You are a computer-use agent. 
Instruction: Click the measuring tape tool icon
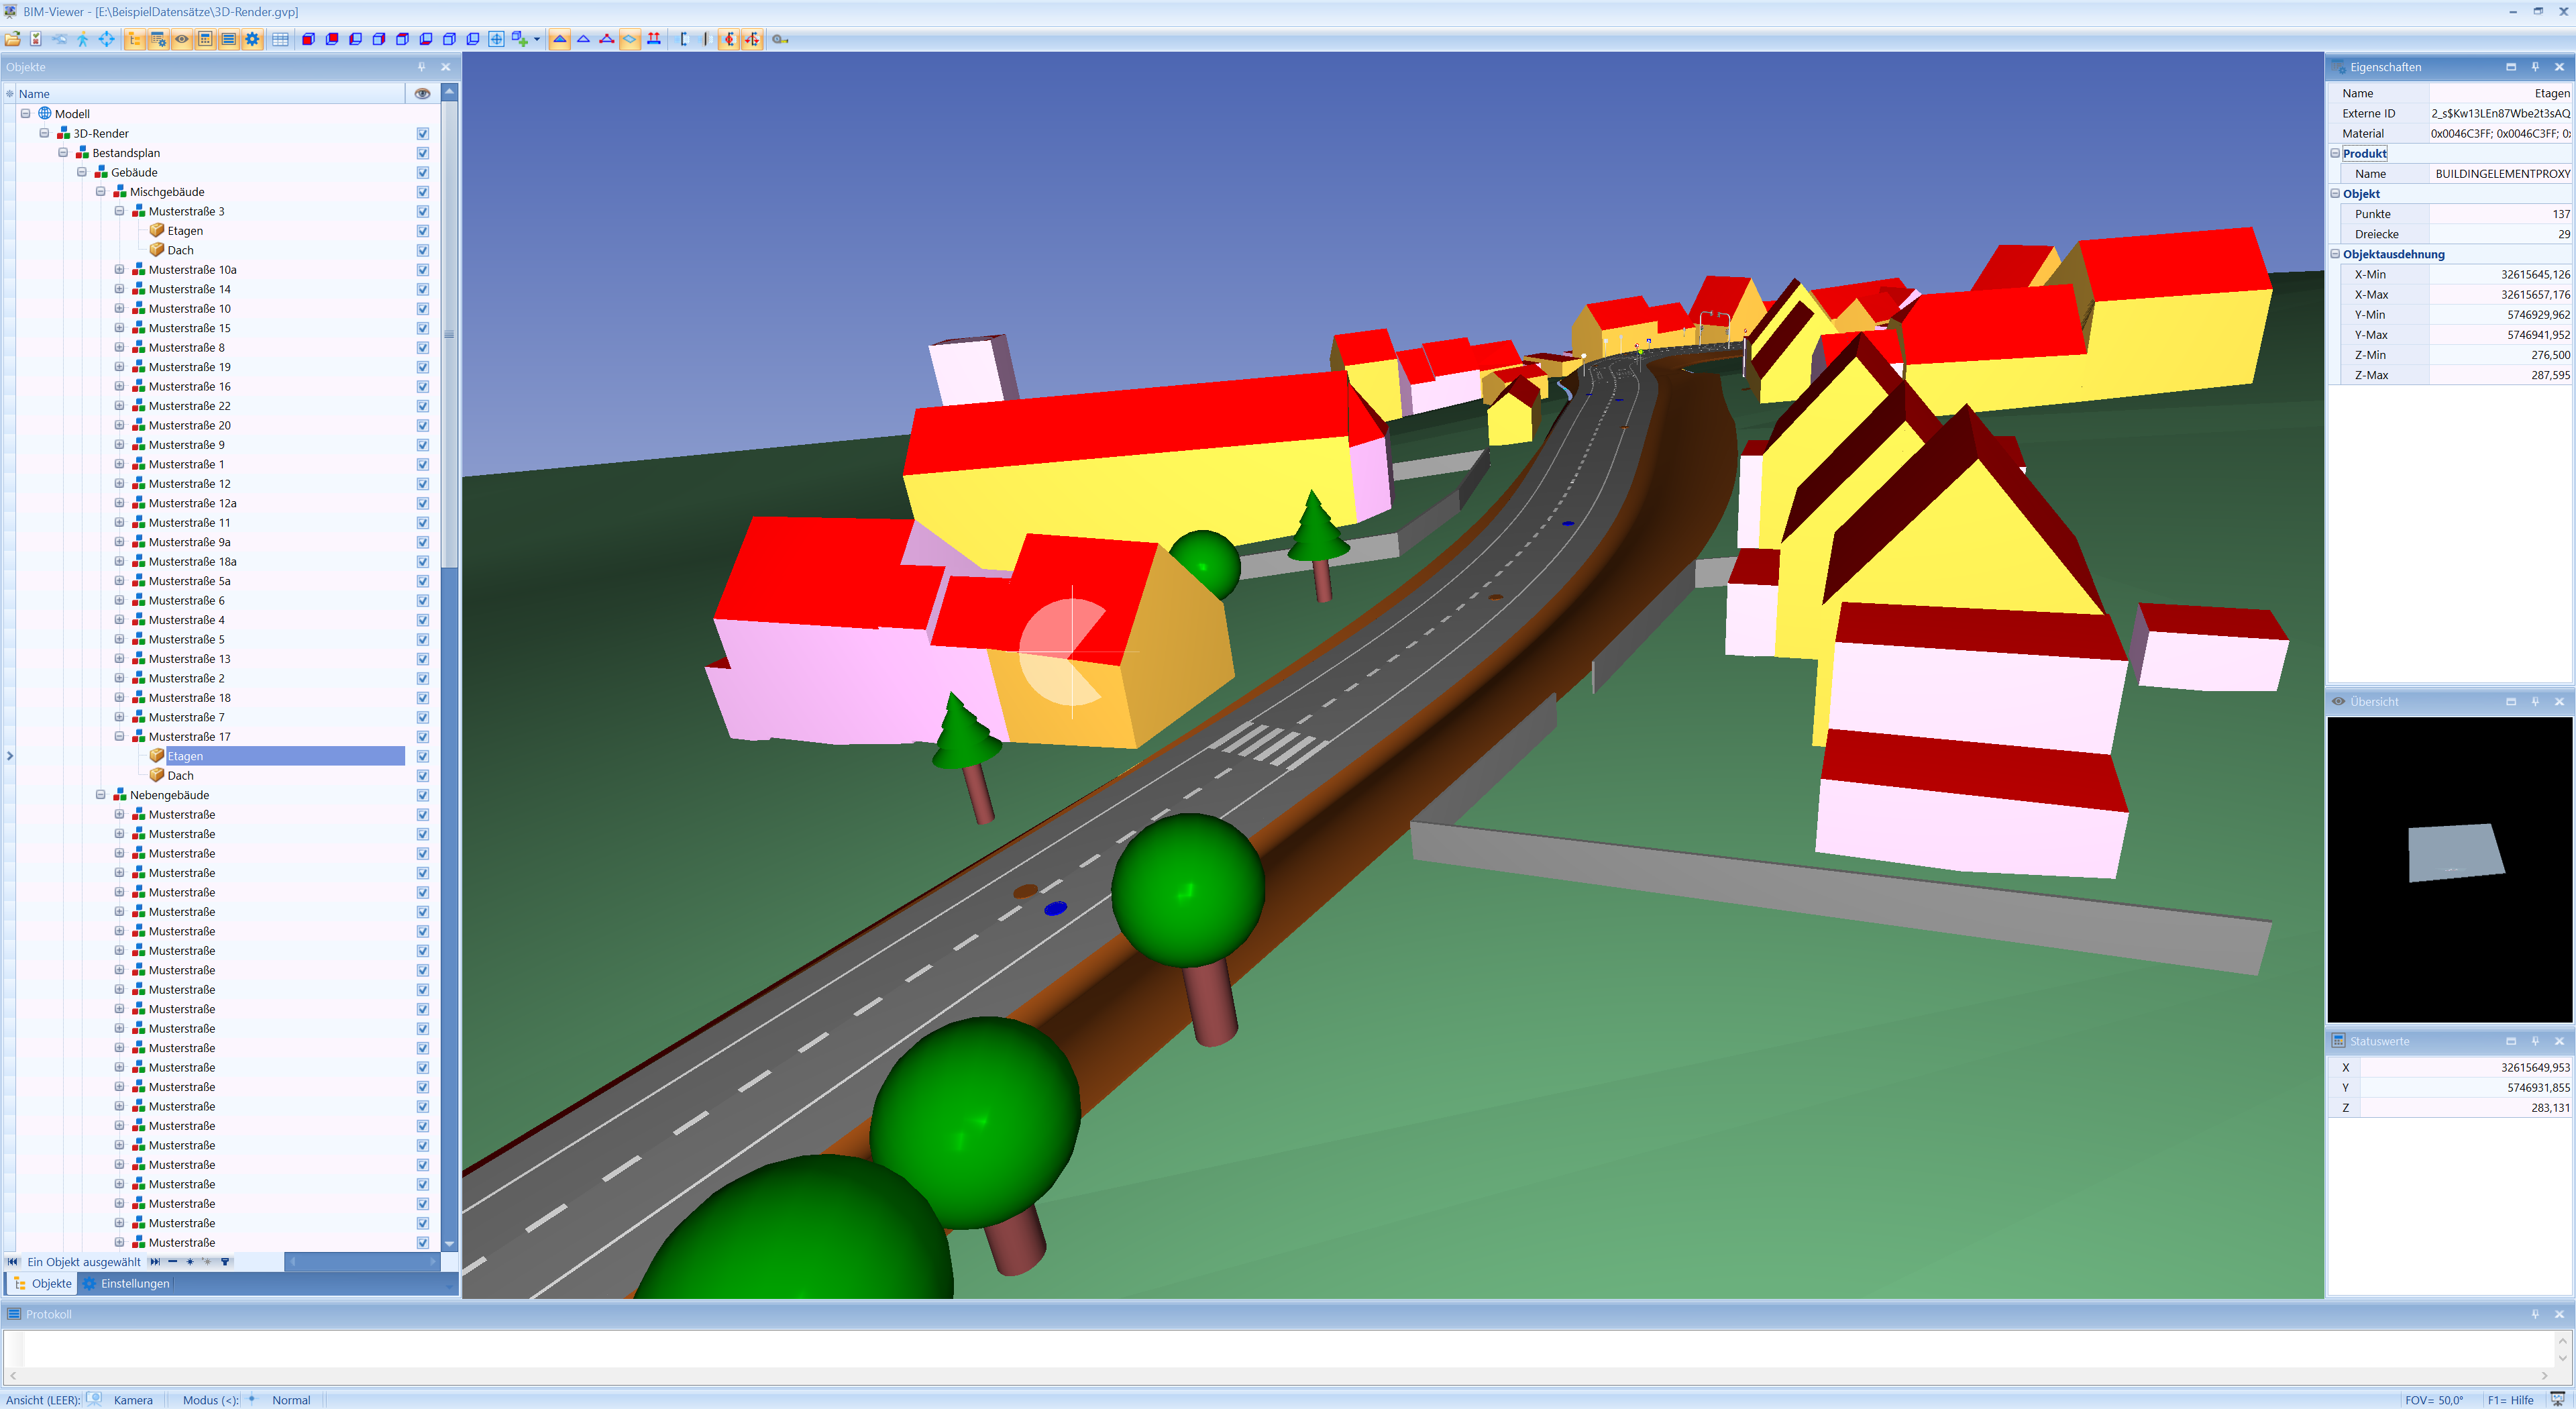click(x=780, y=39)
